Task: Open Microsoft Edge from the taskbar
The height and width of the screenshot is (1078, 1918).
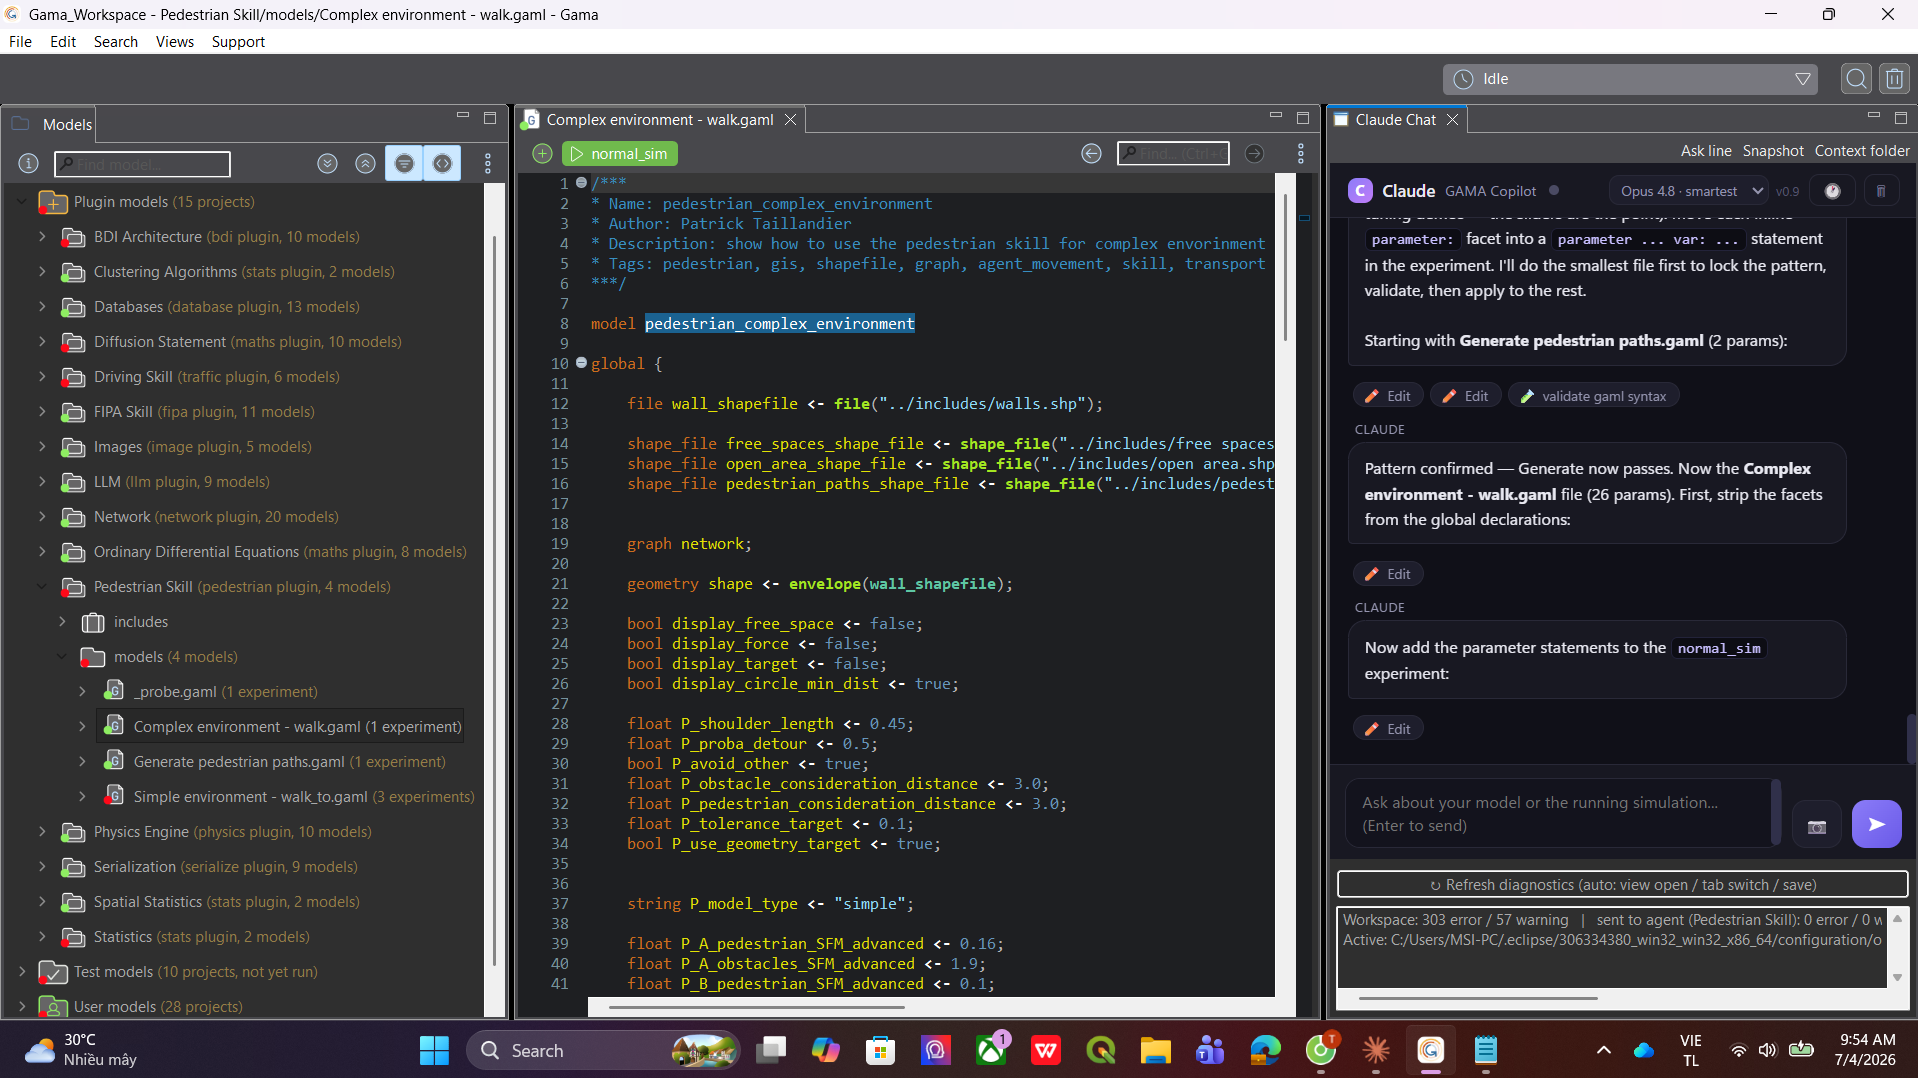Action: 1265,1051
